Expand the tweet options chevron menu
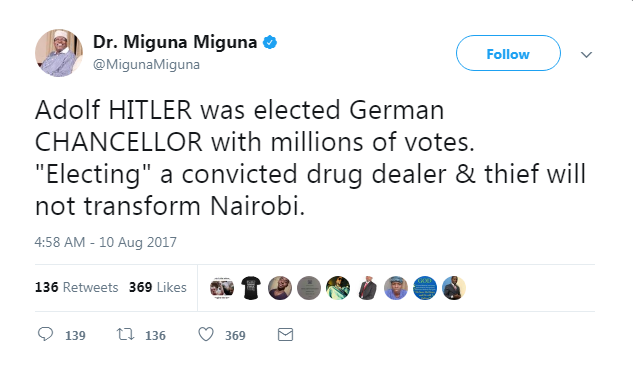Viewport: 633px width, 373px height. pyautogui.click(x=586, y=54)
